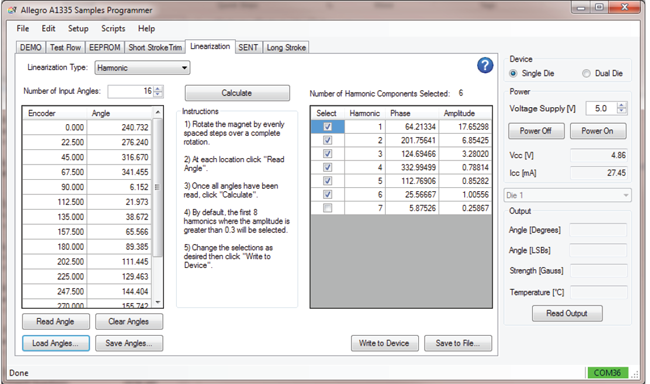Open the Scripts menu
Screen dimensions: 650x384
113,29
